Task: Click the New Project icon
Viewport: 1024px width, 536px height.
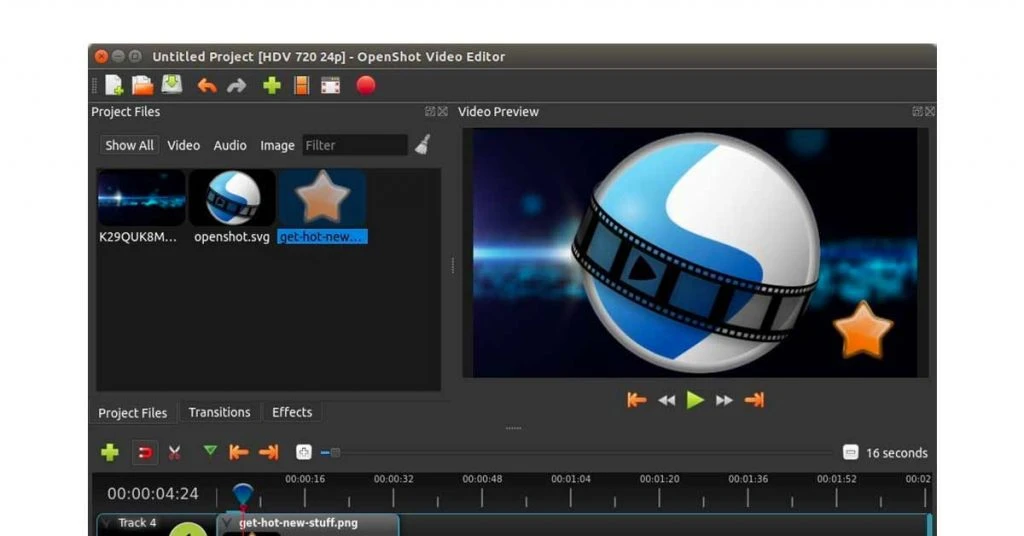Action: (114, 86)
